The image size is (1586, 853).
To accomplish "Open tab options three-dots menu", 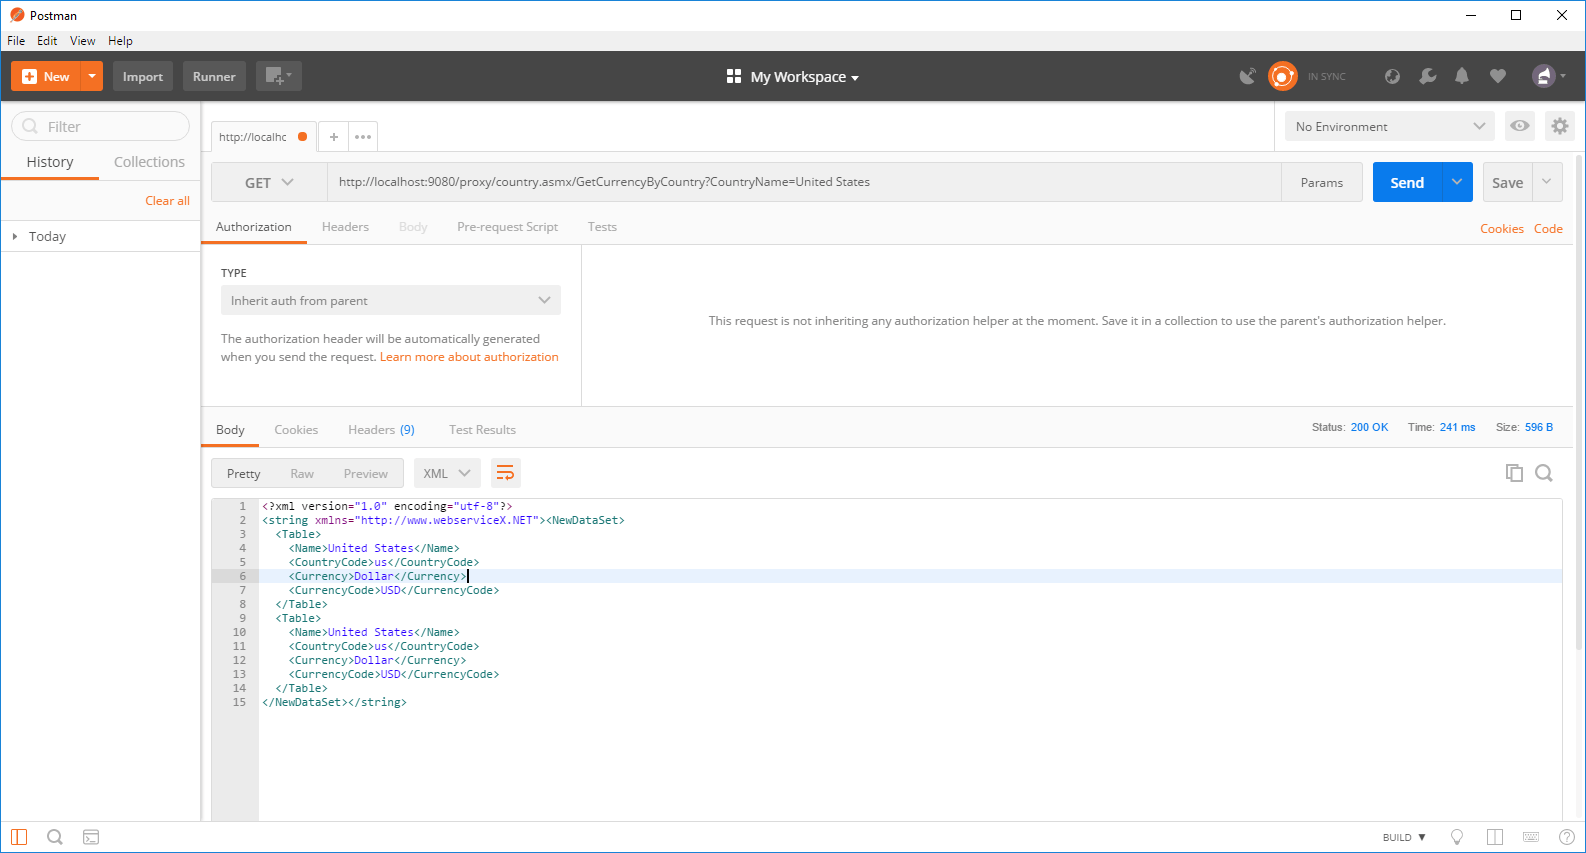I will pyautogui.click(x=363, y=137).
